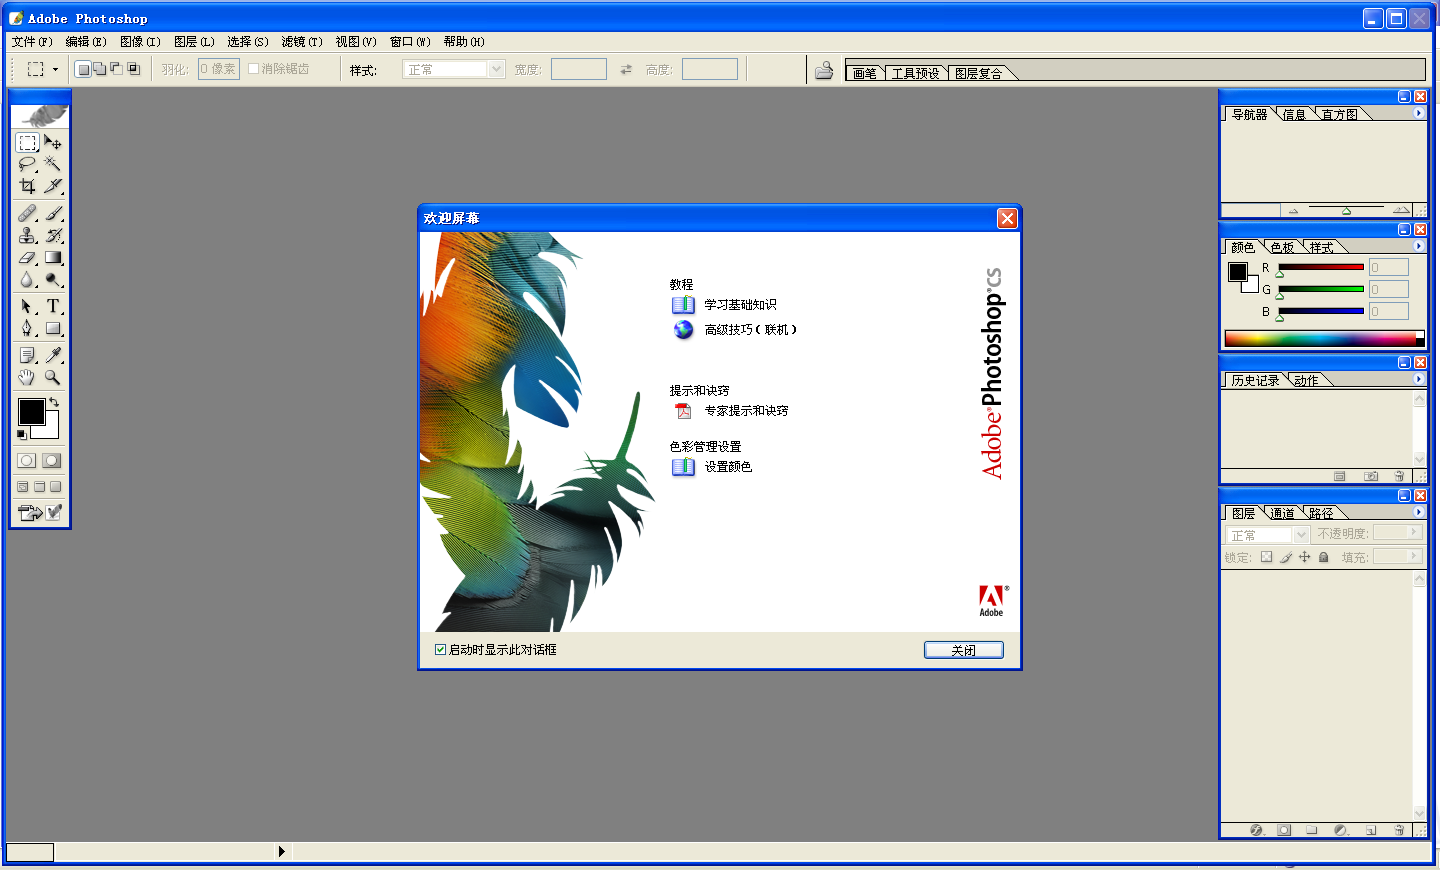Click the R red slider in Color panel

[1321, 267]
